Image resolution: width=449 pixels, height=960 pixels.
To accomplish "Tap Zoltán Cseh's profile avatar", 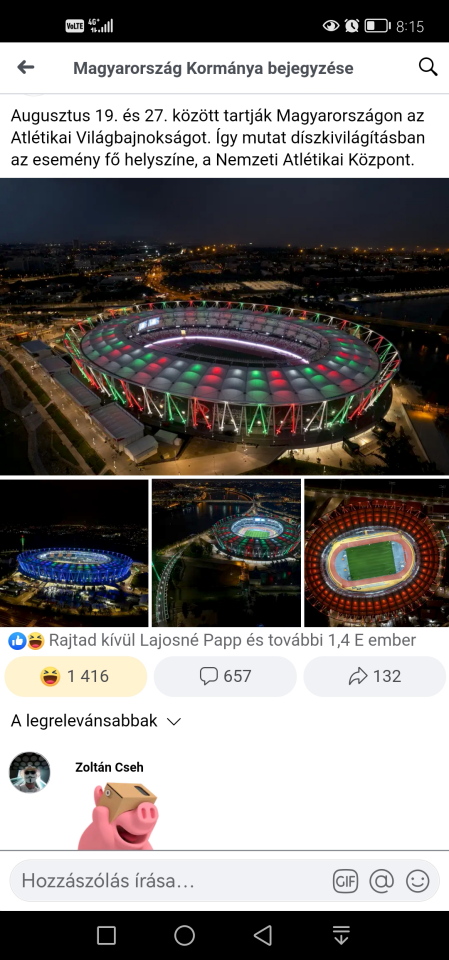I will coord(29,773).
